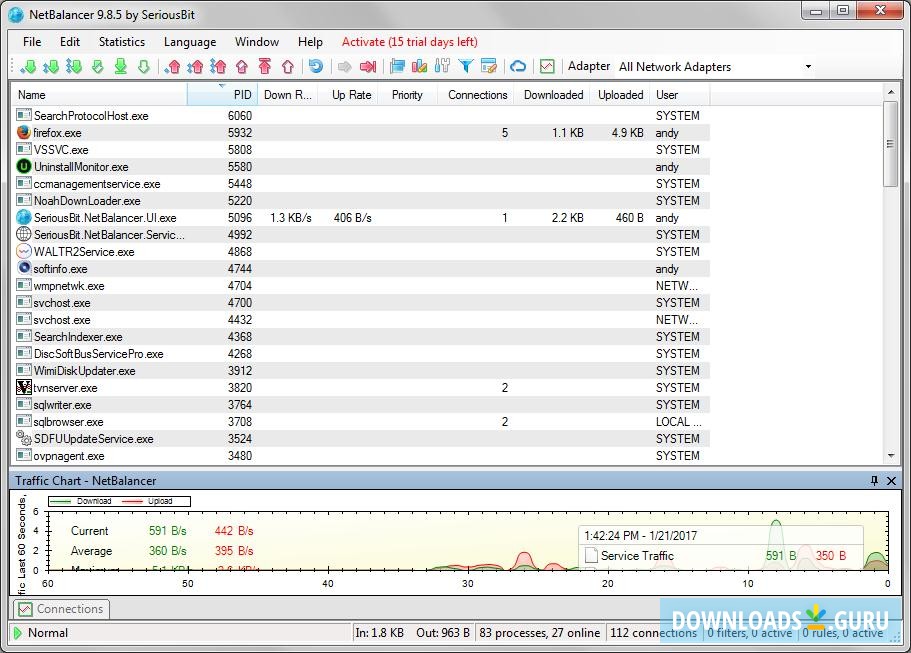The width and height of the screenshot is (911, 653).
Task: Click the red arrow-to-bar toolbar icon
Action: point(368,67)
